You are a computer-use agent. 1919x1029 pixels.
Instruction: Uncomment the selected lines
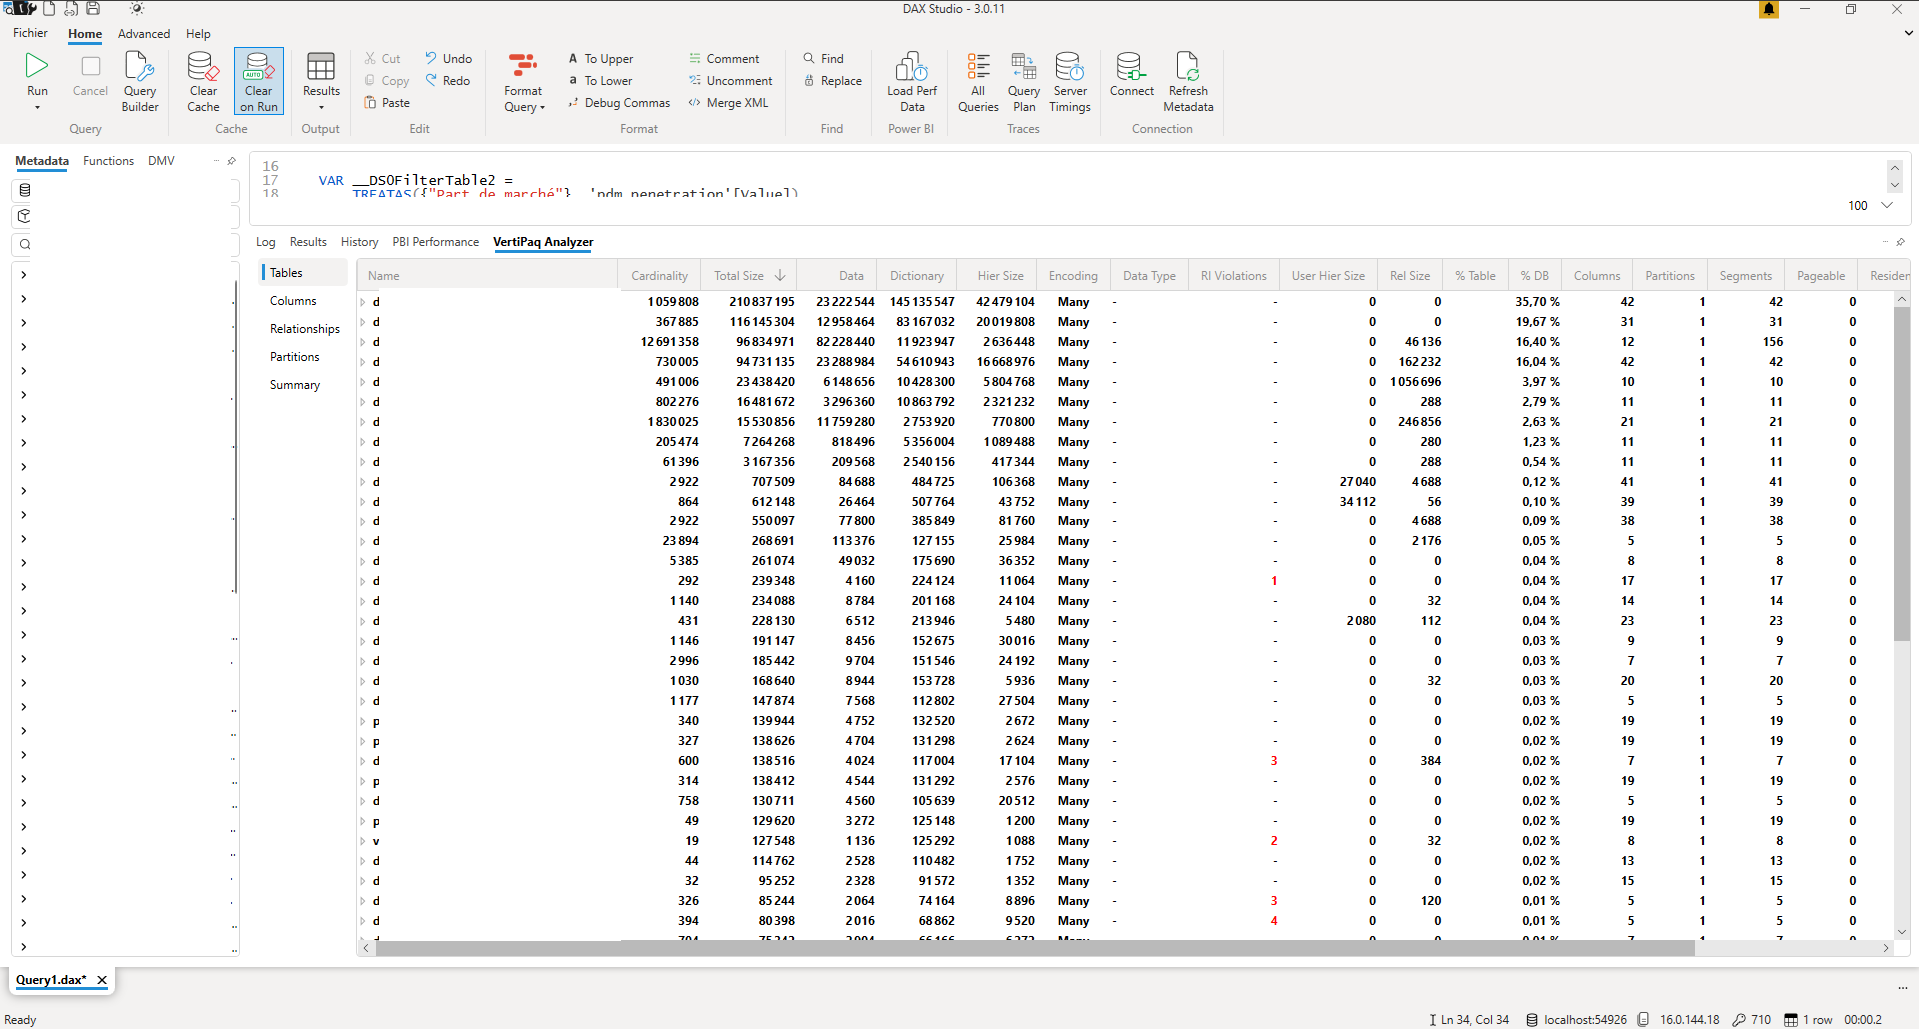click(730, 81)
